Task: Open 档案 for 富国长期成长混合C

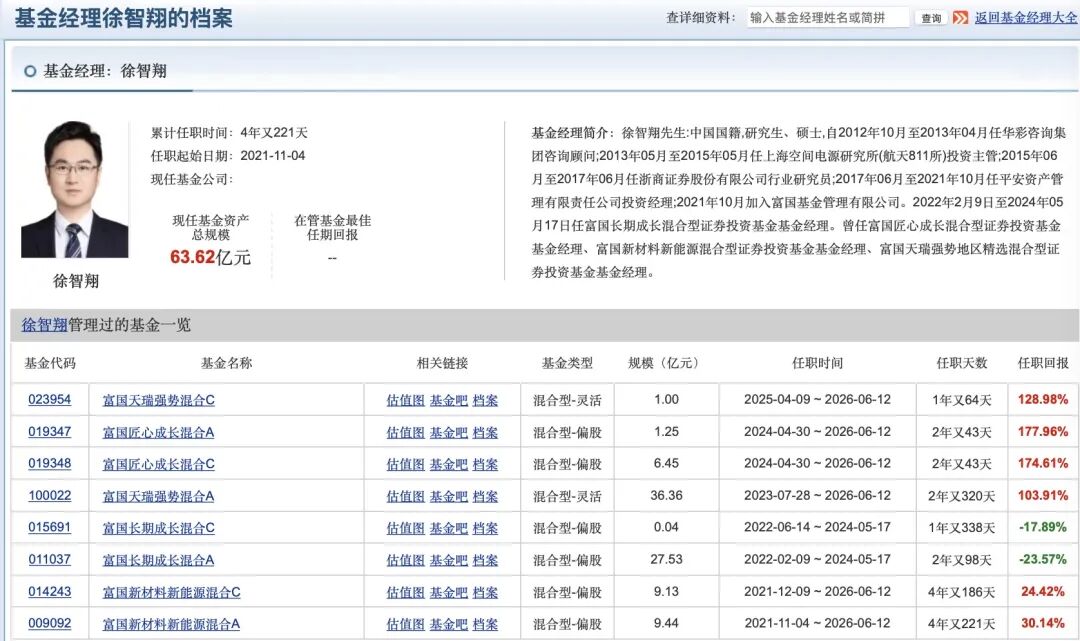Action: click(485, 528)
